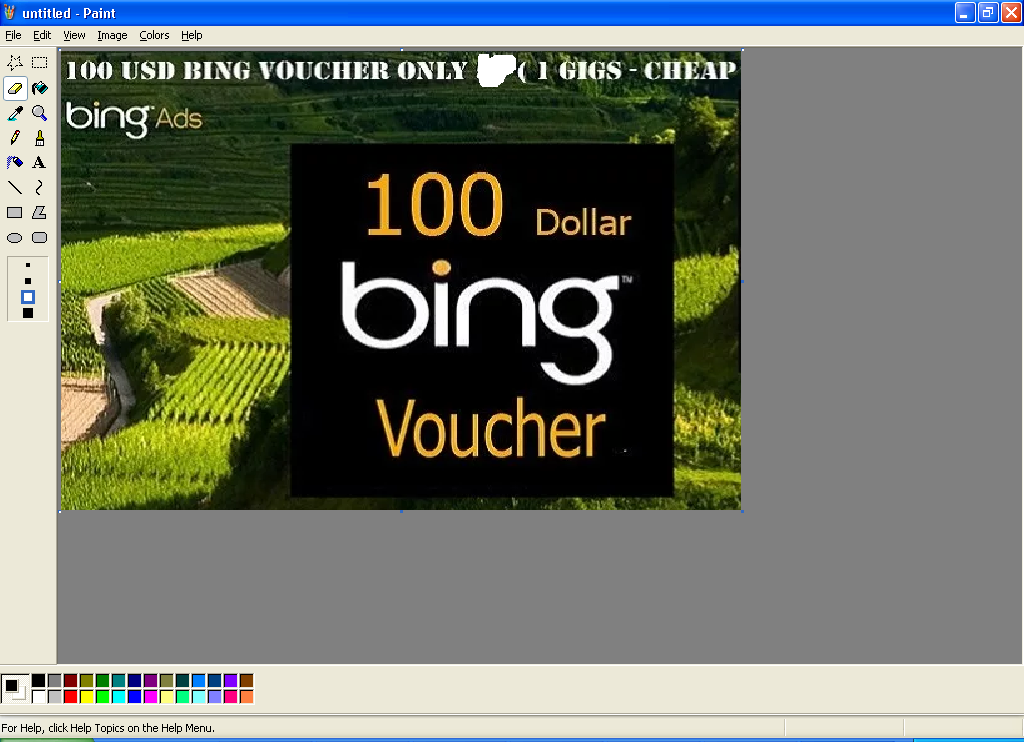Screen dimensions: 1024x742
Task: Open the Edit menu
Action: pyautogui.click(x=42, y=35)
